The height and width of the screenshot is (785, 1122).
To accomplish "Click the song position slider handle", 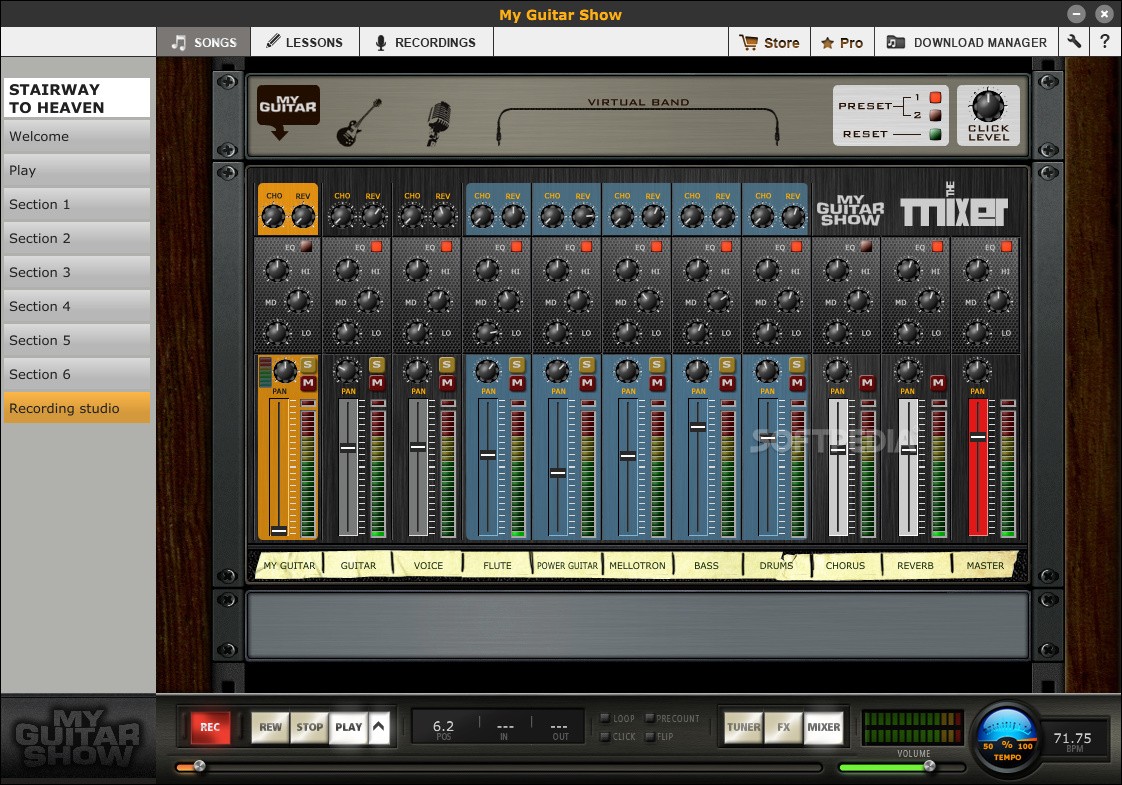I will [x=200, y=766].
